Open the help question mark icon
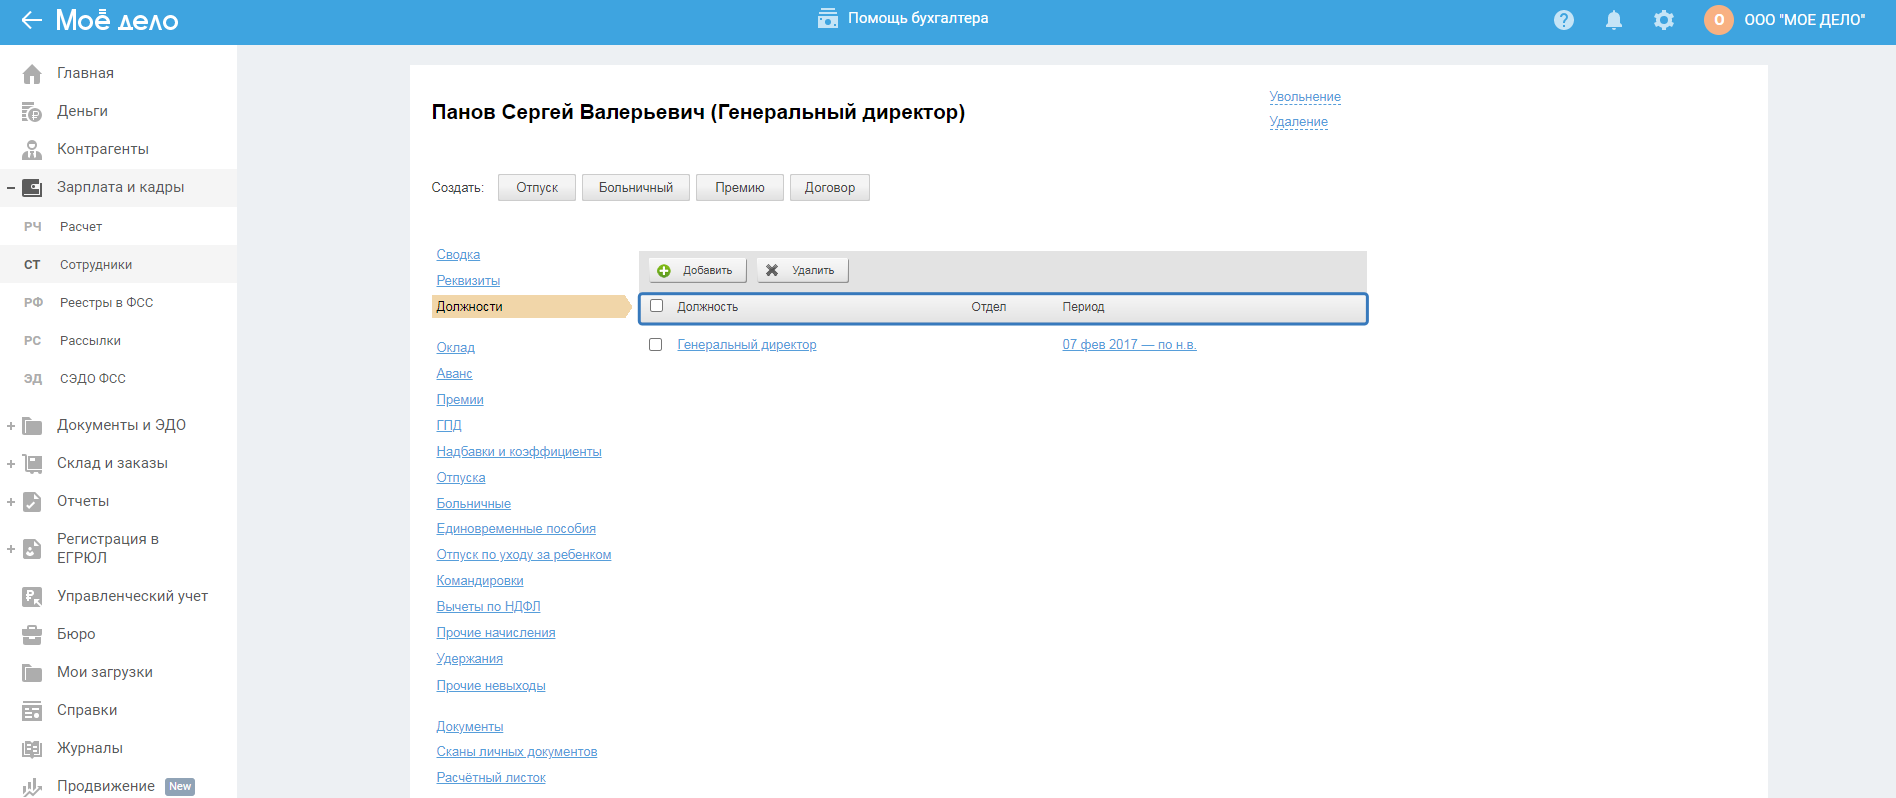This screenshot has width=1896, height=798. 1564,20
